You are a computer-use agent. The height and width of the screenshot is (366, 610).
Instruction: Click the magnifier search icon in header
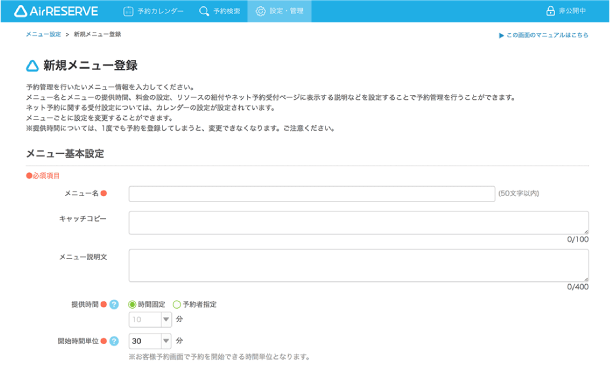(204, 11)
